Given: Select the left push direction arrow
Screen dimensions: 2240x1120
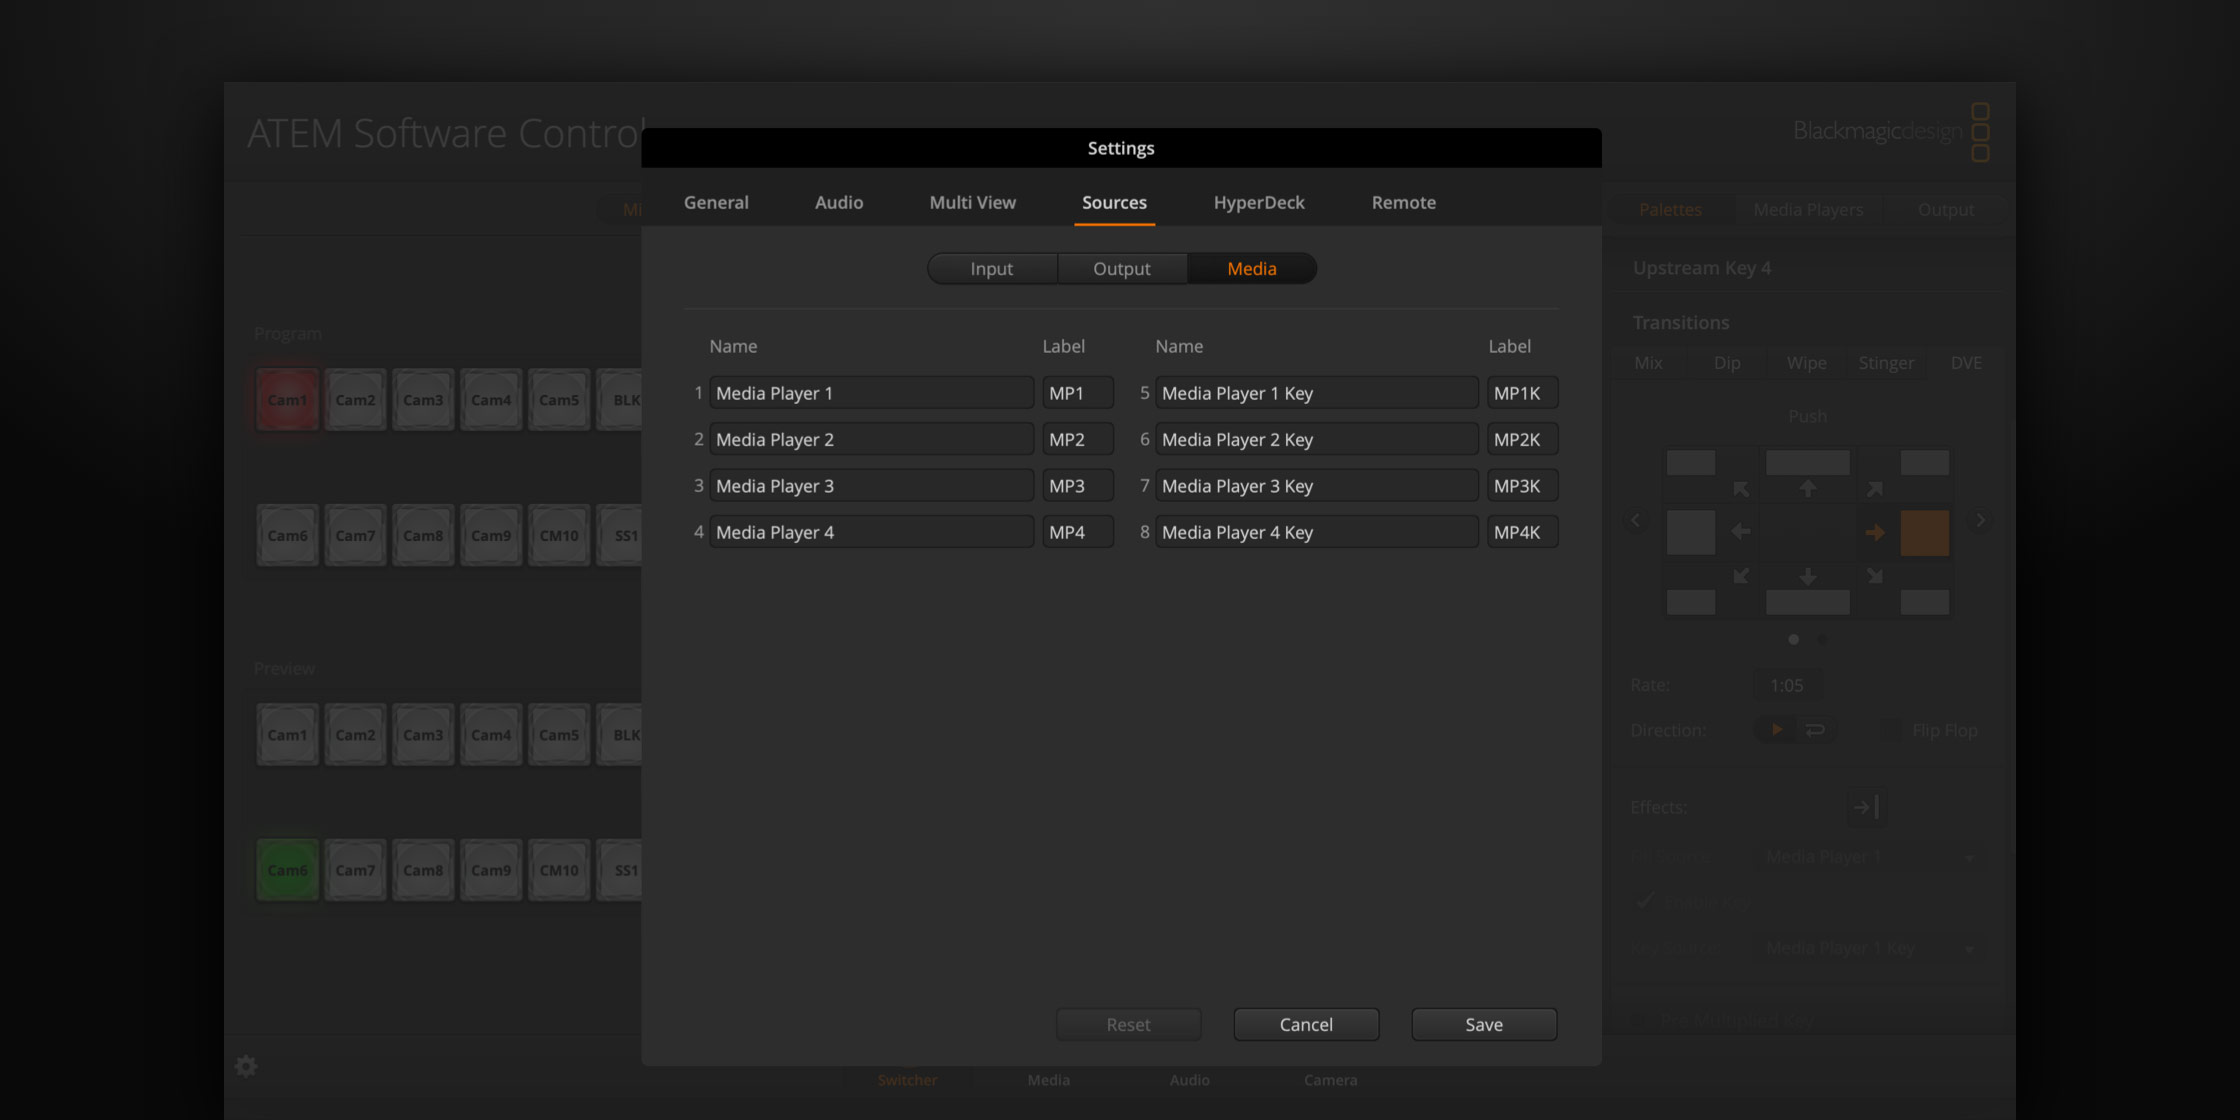Looking at the screenshot, I should [1740, 532].
